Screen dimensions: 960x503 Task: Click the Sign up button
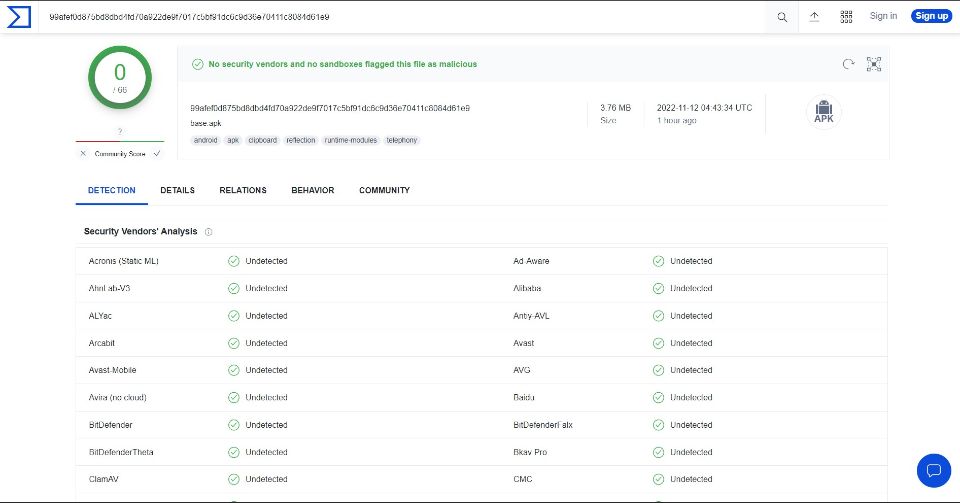(931, 16)
